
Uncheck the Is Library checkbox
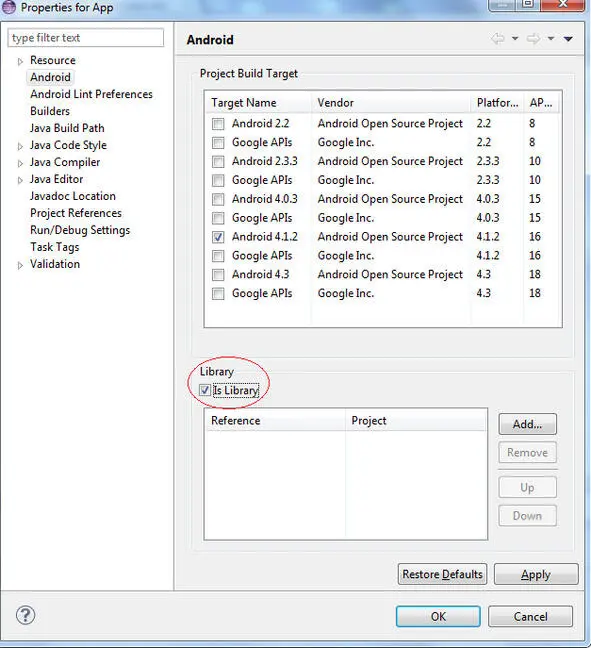point(205,390)
